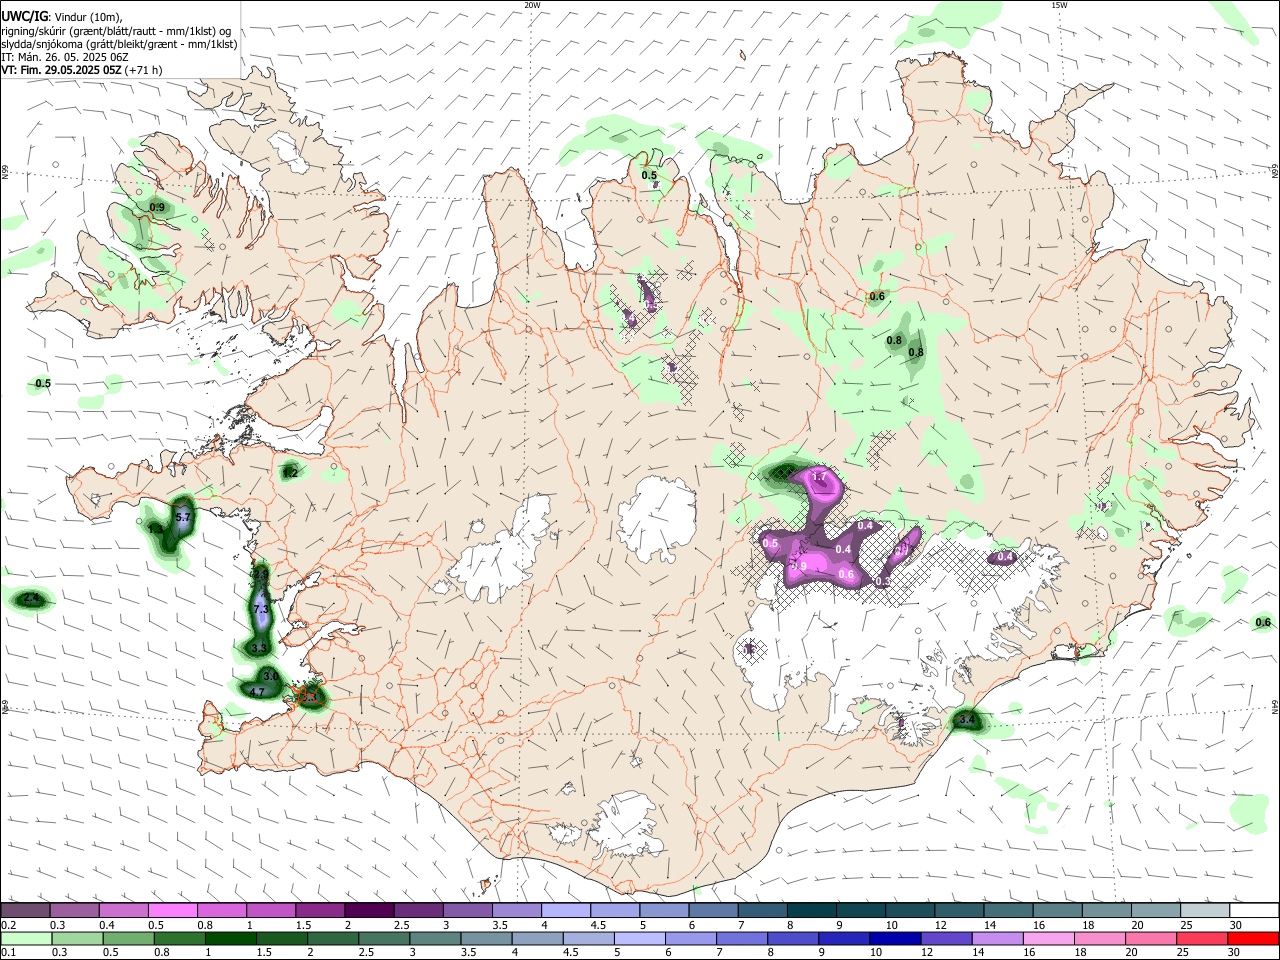Pick the snow legend swatch between 0.2 and 0.3
Screen dimensions: 1280x960
click(x=25, y=910)
